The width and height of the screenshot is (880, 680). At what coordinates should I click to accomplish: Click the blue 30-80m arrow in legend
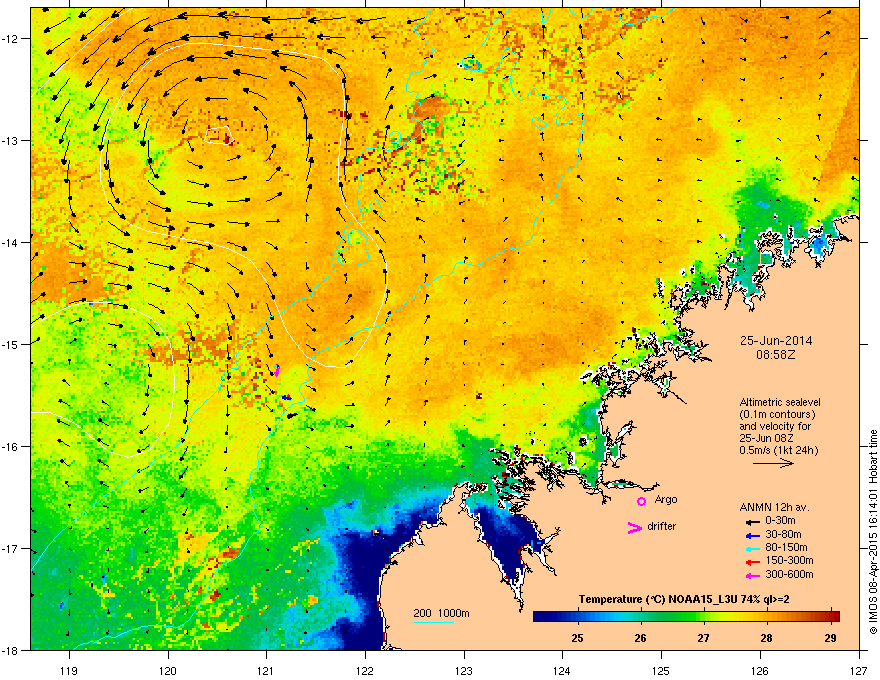click(752, 536)
